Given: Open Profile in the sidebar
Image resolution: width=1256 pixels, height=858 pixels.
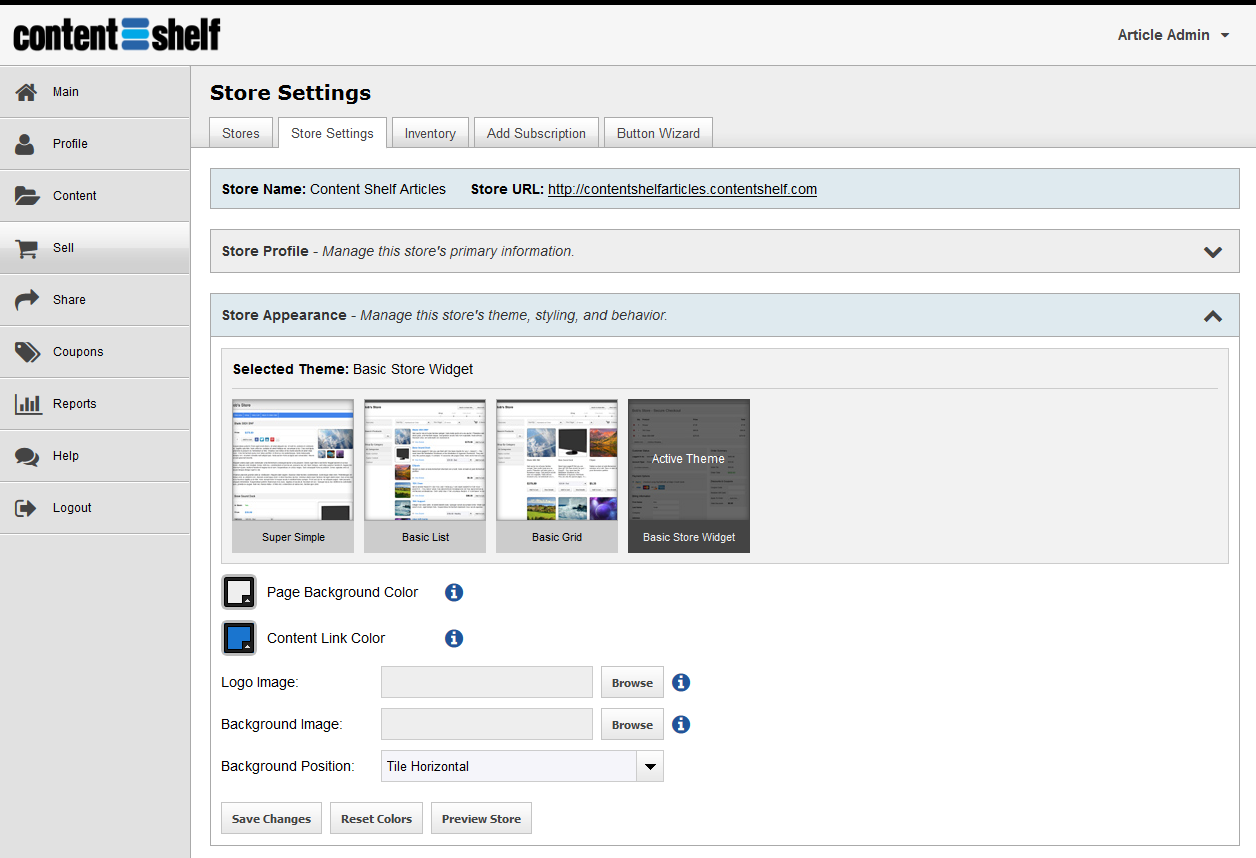Looking at the screenshot, I should (95, 144).
